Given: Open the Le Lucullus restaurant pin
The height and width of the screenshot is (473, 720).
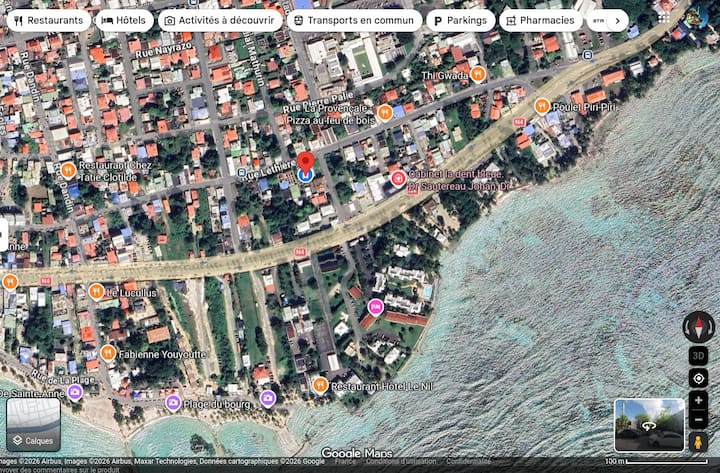Looking at the screenshot, I should tap(96, 292).
